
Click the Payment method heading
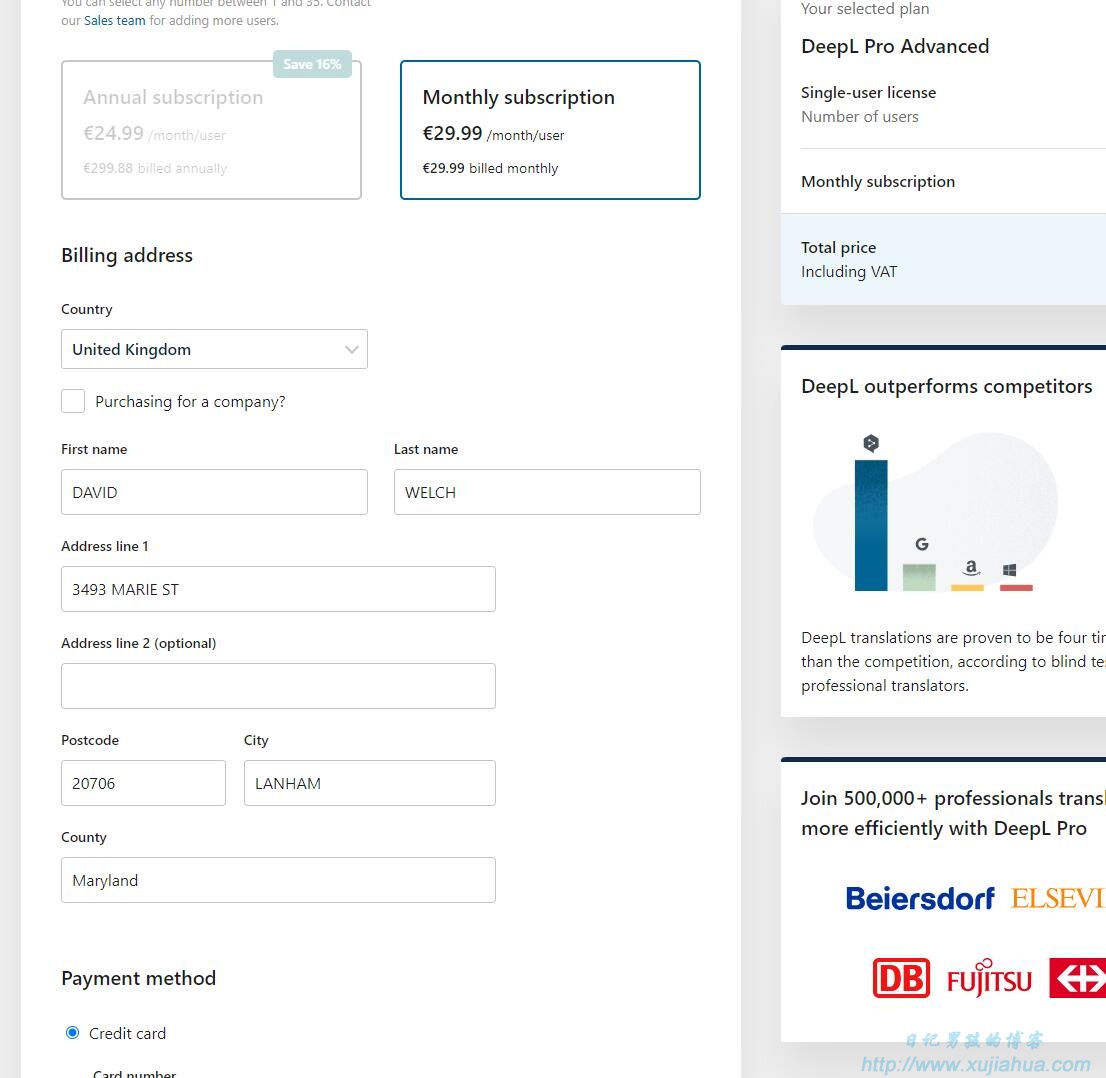138,979
